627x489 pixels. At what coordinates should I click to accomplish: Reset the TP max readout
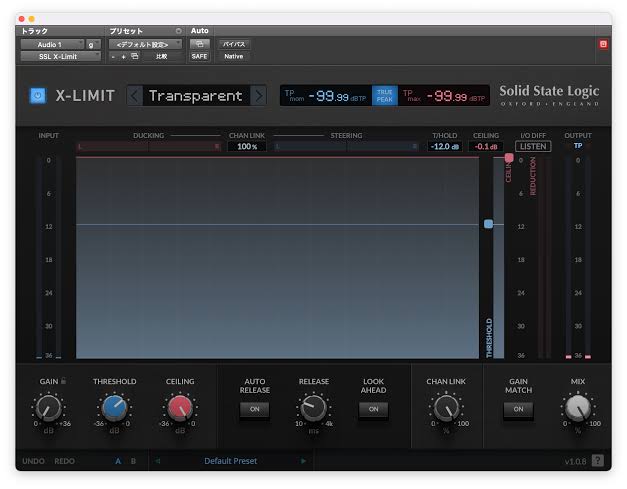coord(444,96)
